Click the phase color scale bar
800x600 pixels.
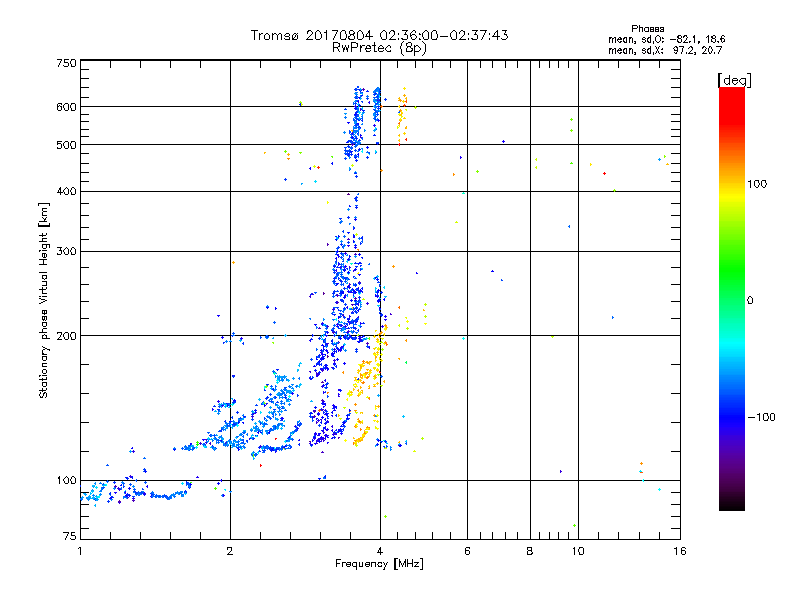[x=732, y=299]
